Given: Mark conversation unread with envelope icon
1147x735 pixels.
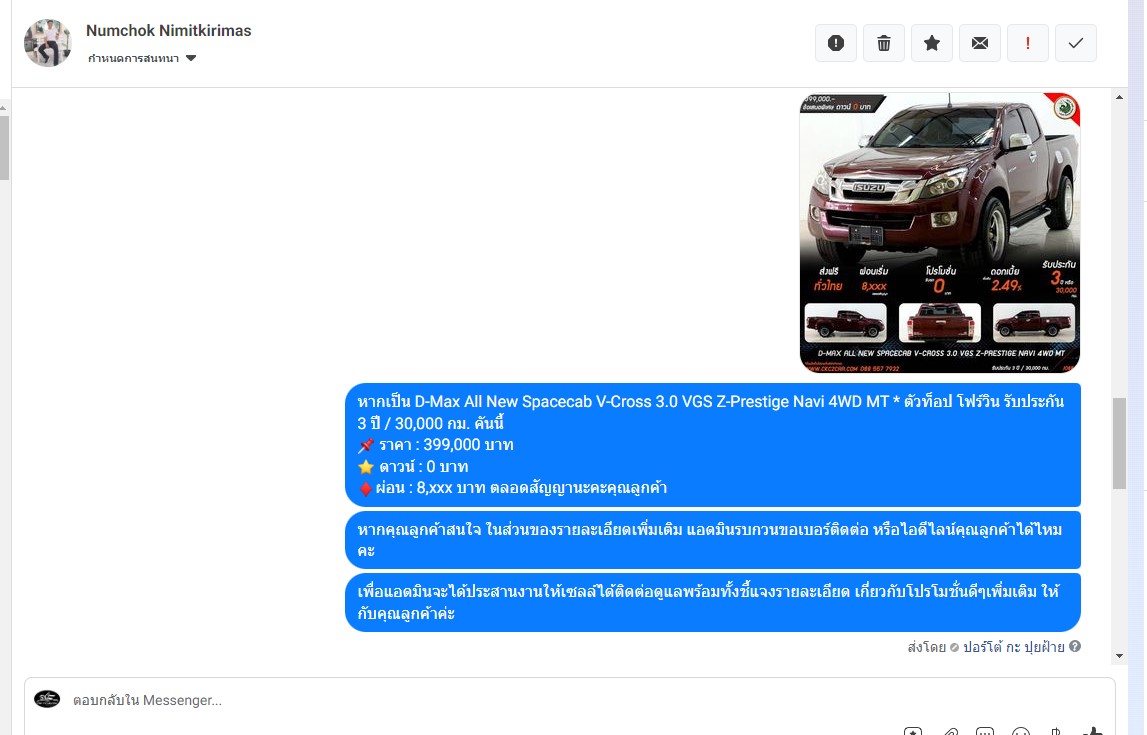Looking at the screenshot, I should (x=979, y=43).
